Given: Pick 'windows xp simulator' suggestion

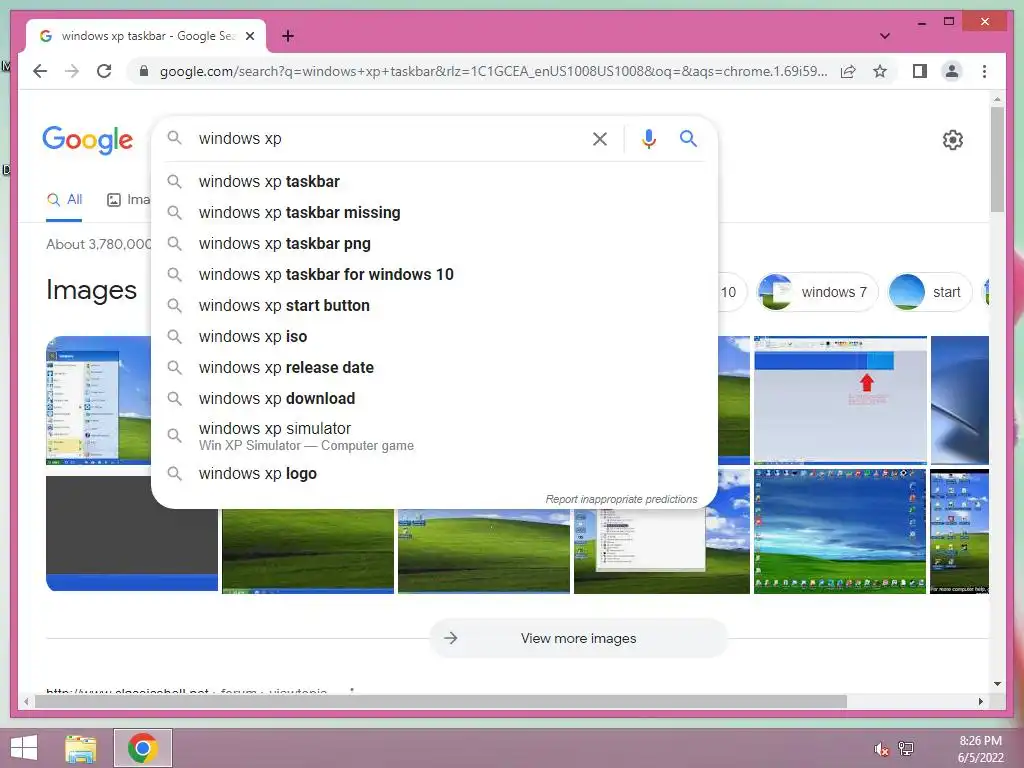Looking at the screenshot, I should (434, 436).
